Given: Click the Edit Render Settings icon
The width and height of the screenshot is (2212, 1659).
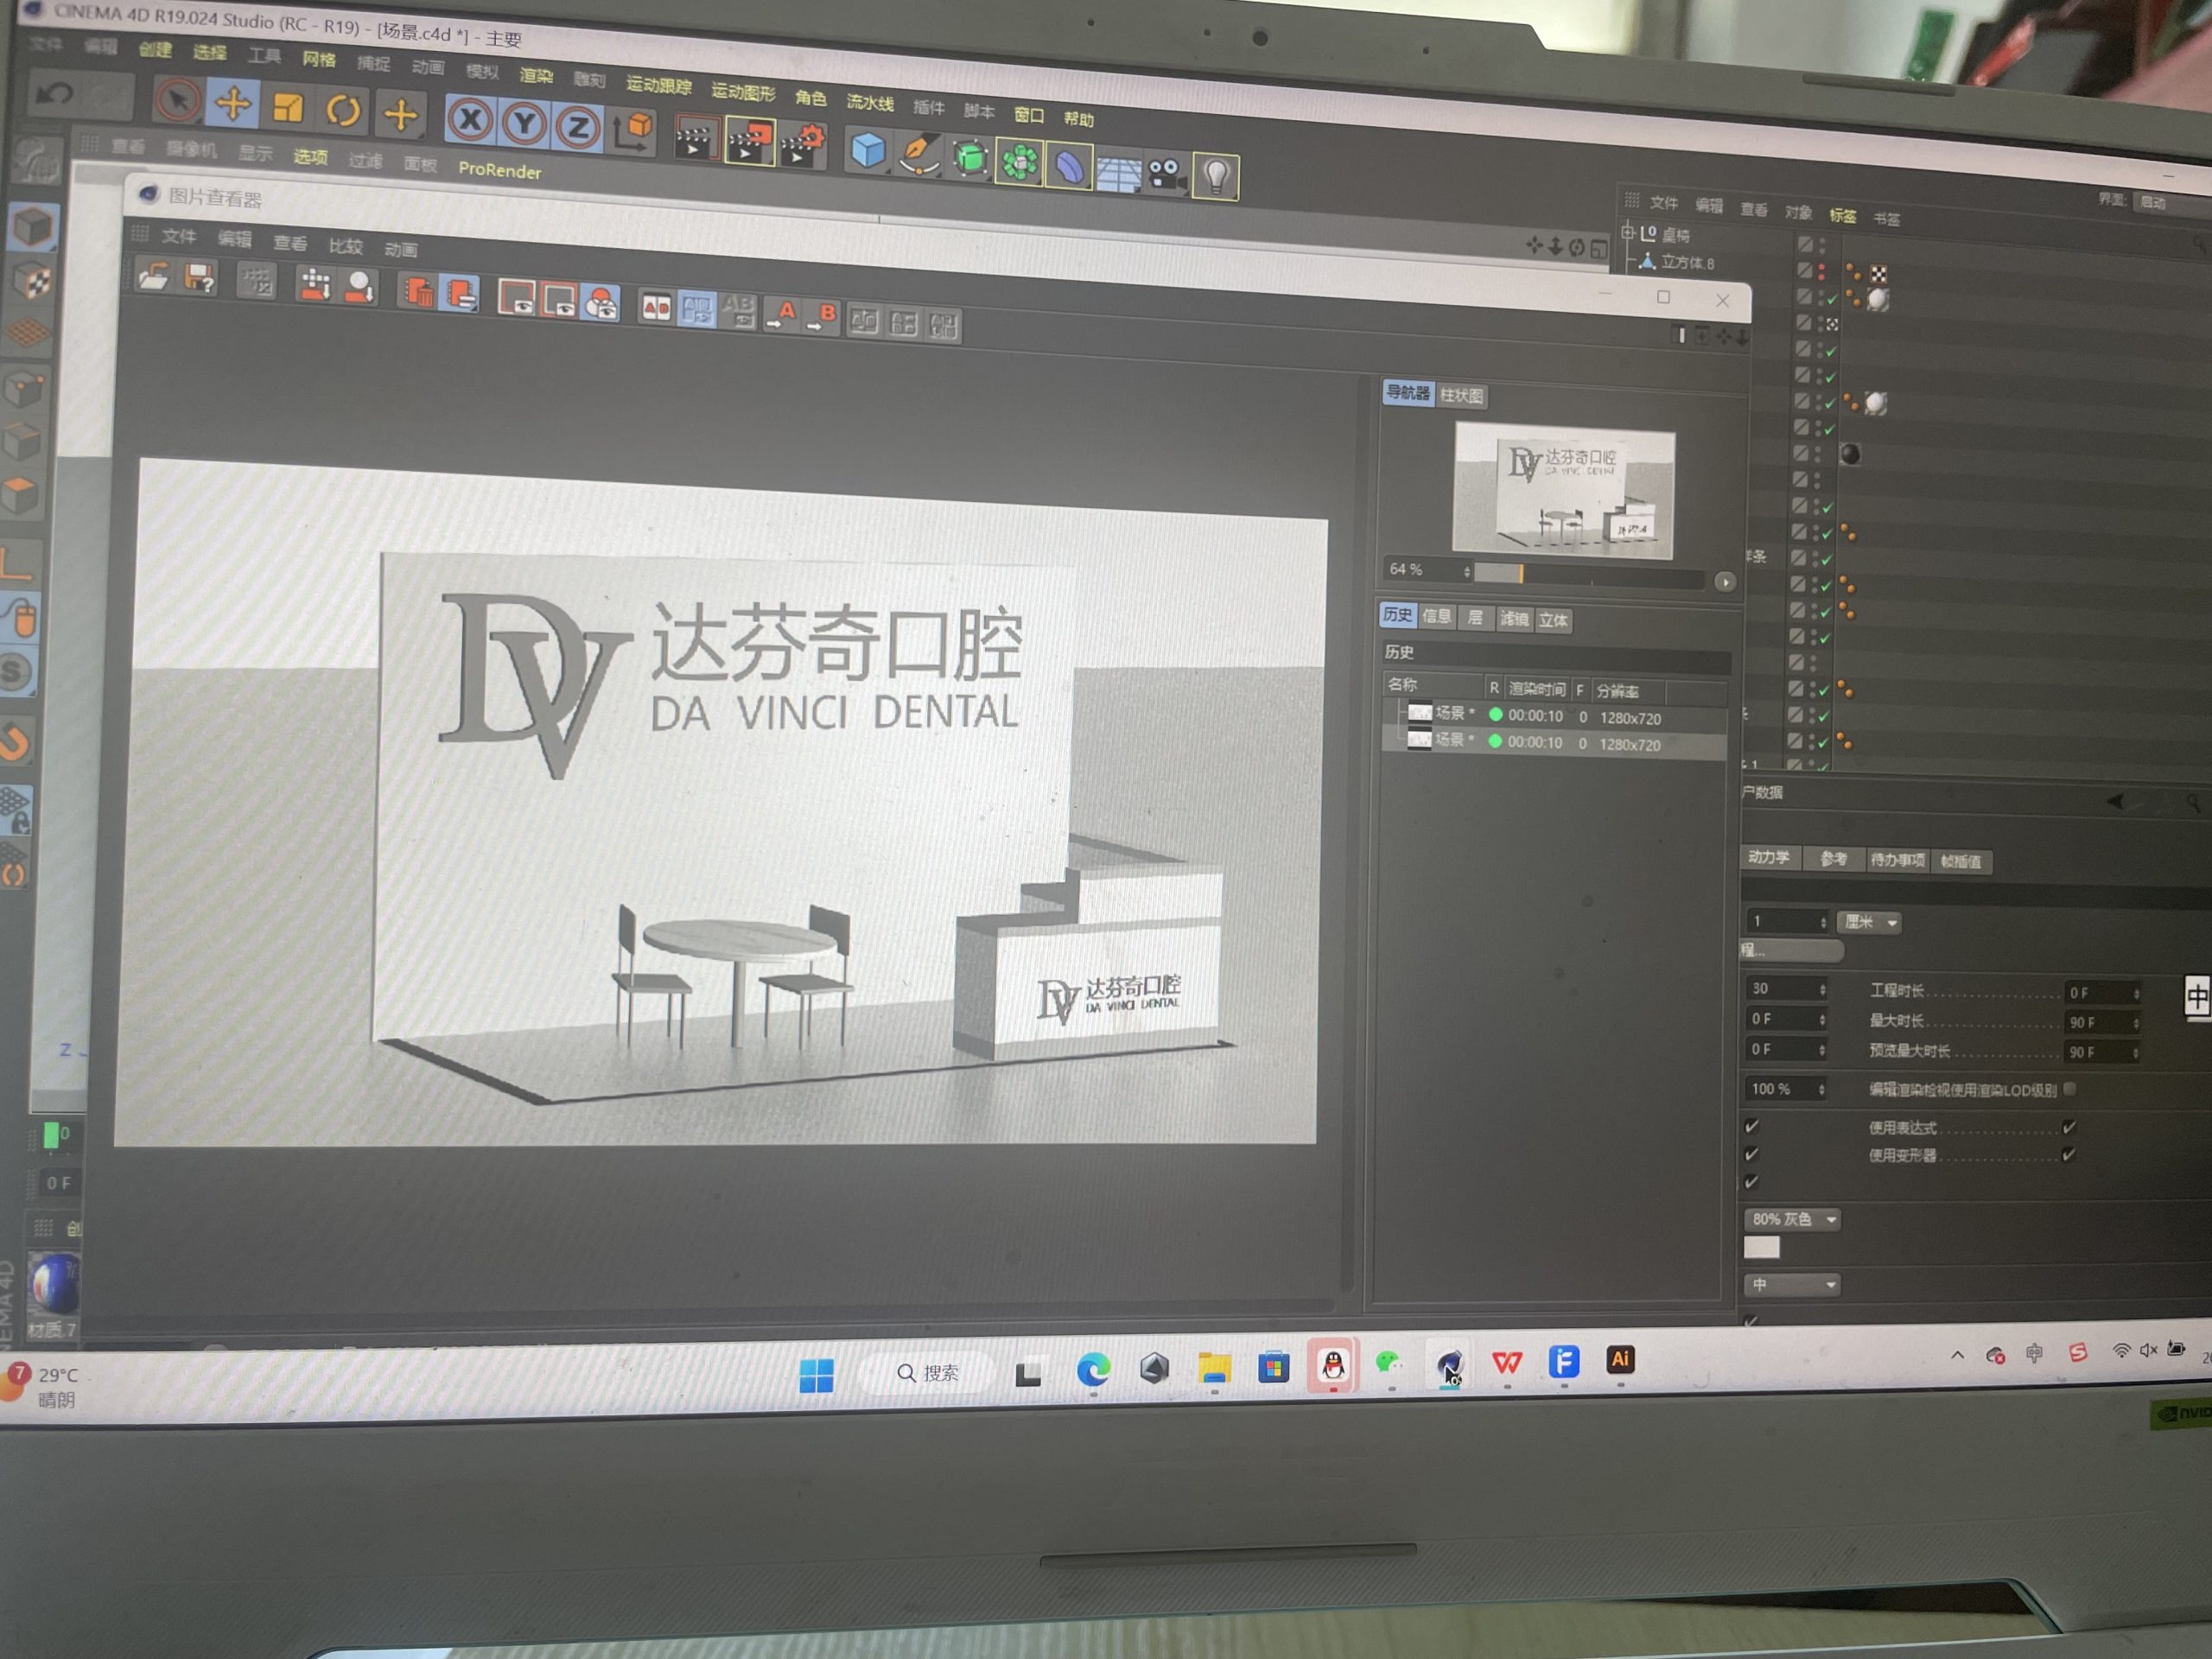Looking at the screenshot, I should click(803, 146).
